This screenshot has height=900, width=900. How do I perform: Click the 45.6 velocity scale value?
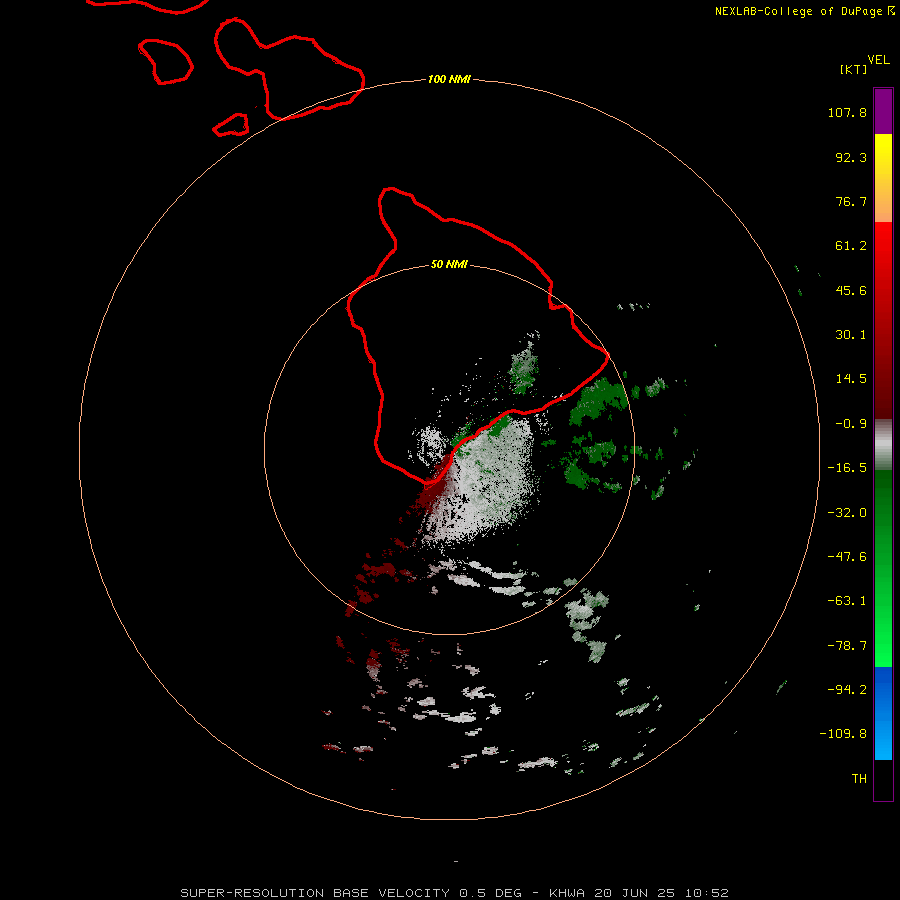tap(851, 290)
